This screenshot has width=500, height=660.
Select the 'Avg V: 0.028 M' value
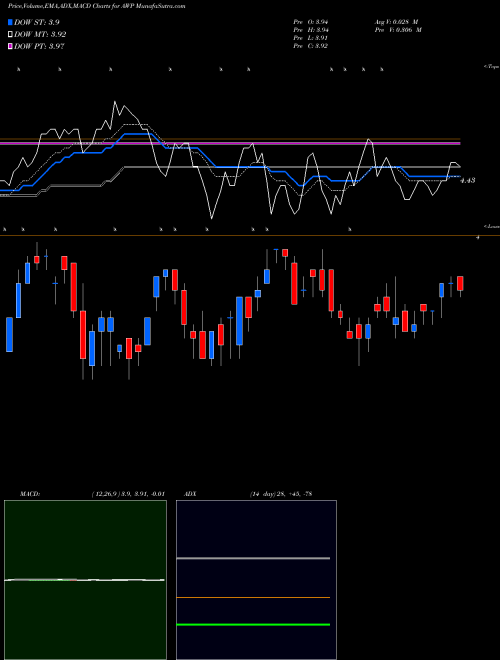(x=396, y=22)
